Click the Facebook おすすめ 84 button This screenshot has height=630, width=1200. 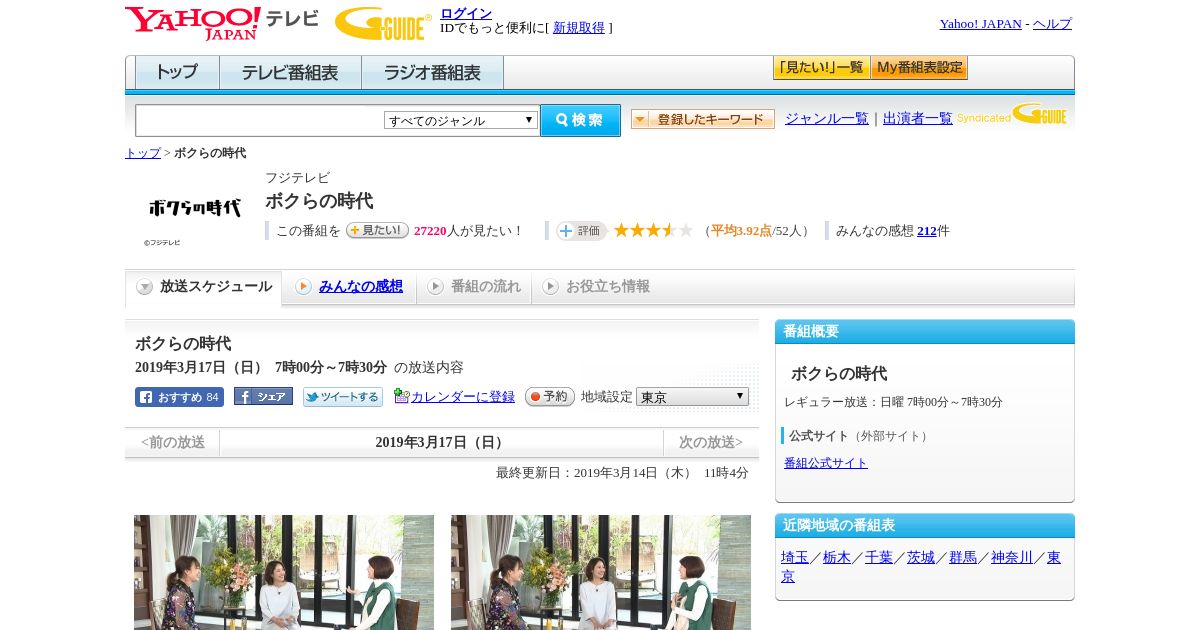[179, 397]
